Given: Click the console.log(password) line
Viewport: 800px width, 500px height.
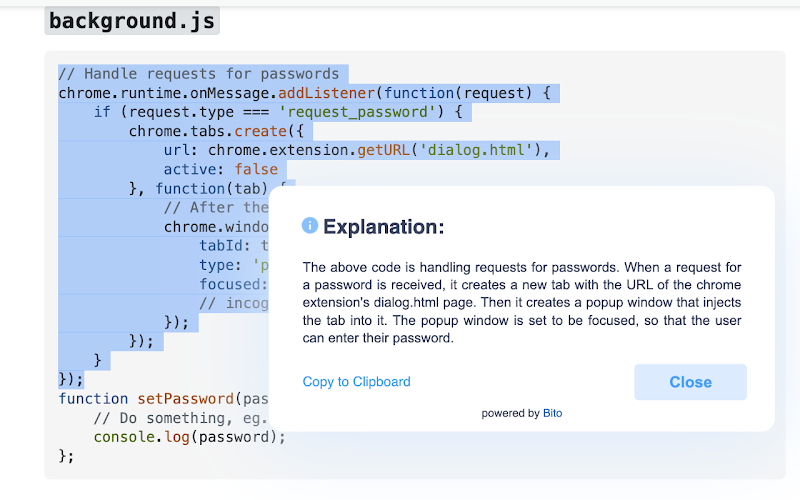Looking at the screenshot, I should [189, 437].
